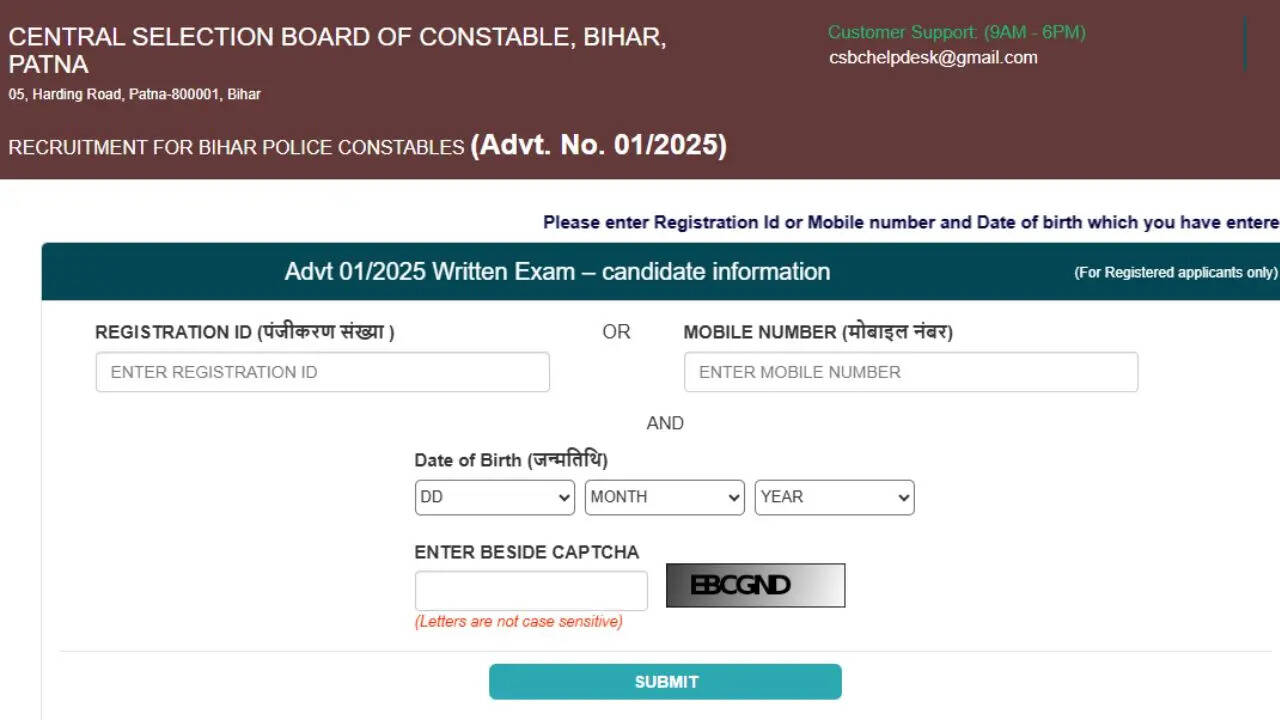Click the Written Exam candidate information banner
Viewport: 1280px width, 720px height.
point(557,271)
